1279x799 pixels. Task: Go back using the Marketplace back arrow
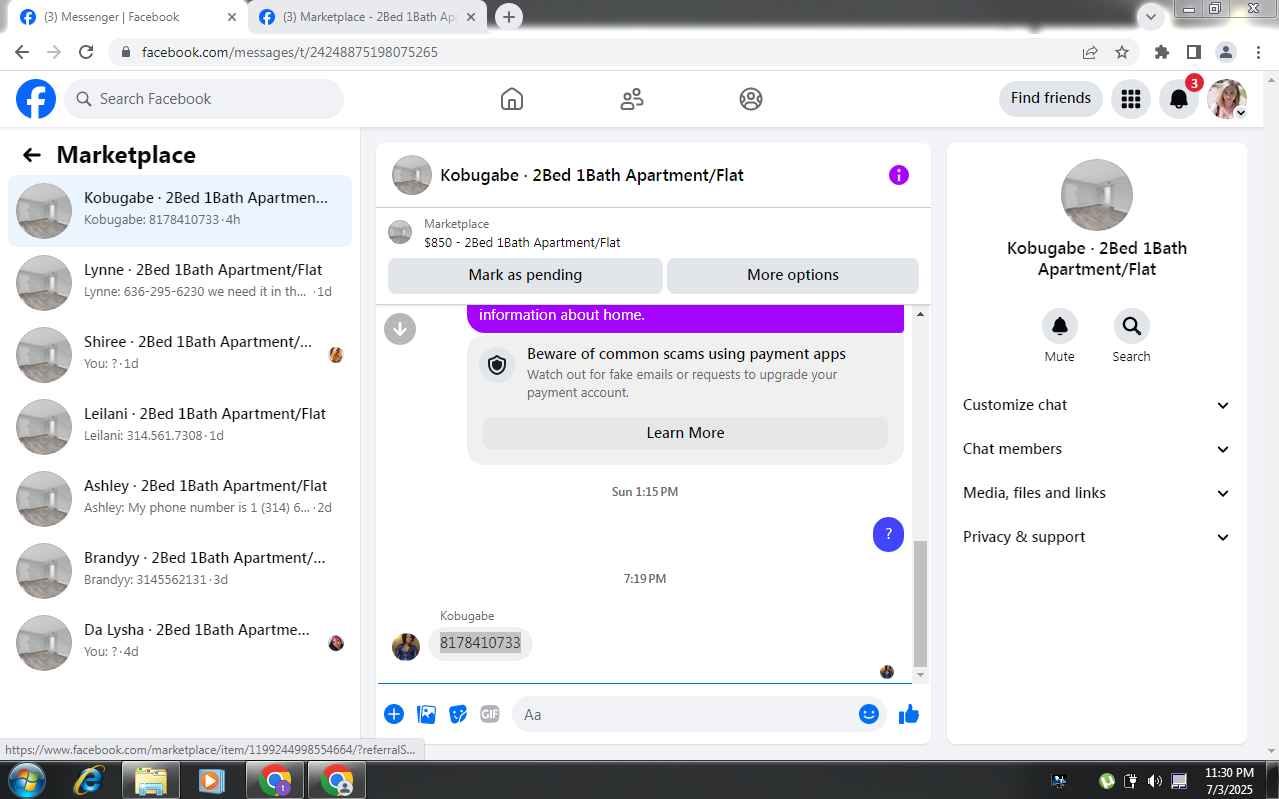pos(32,155)
